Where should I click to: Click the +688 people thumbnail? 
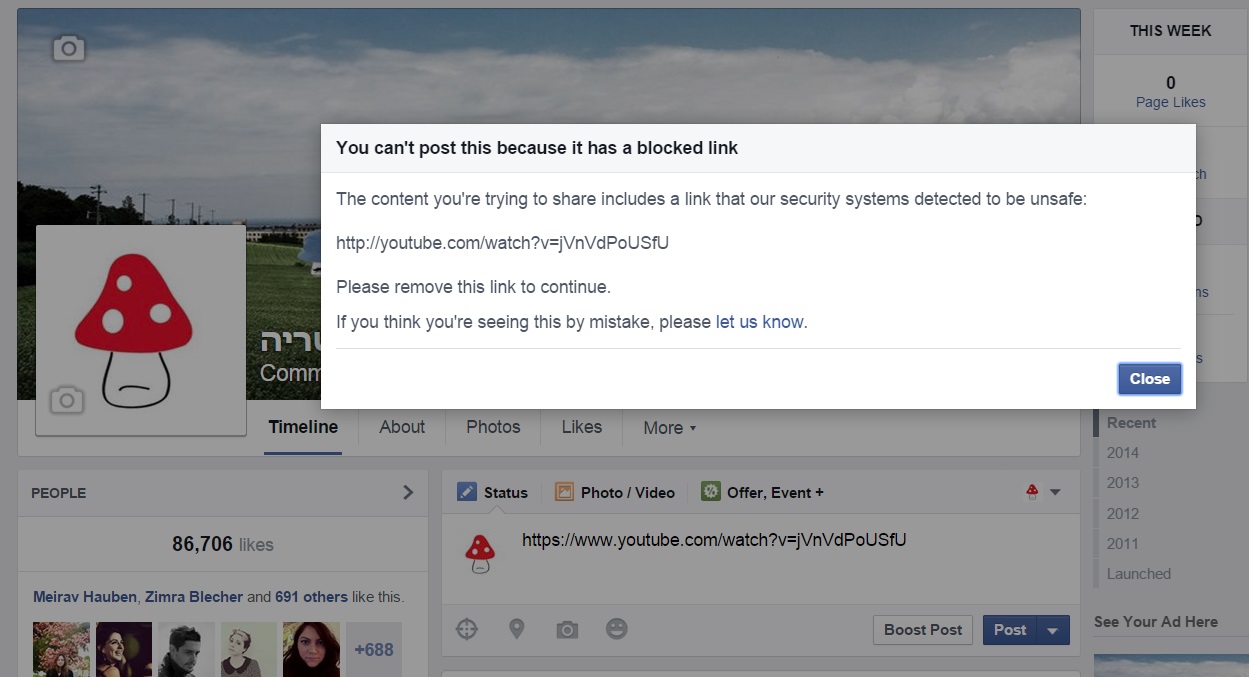coord(373,650)
